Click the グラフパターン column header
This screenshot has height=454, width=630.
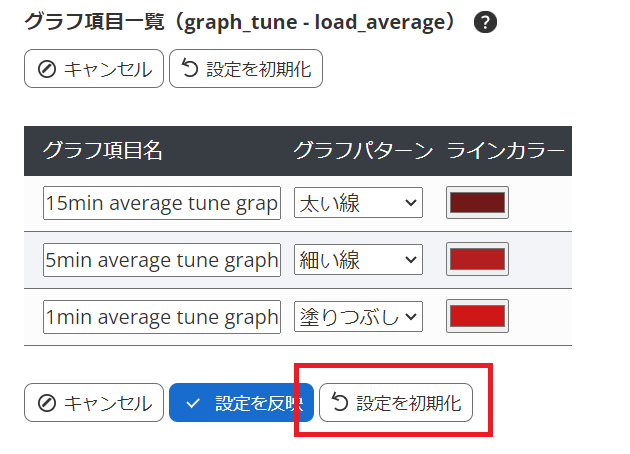click(x=363, y=150)
